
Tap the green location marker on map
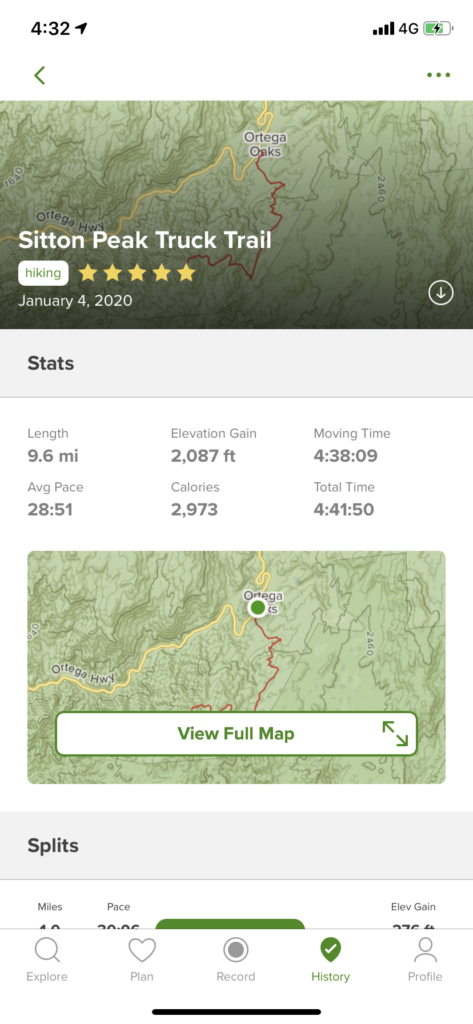tap(257, 608)
